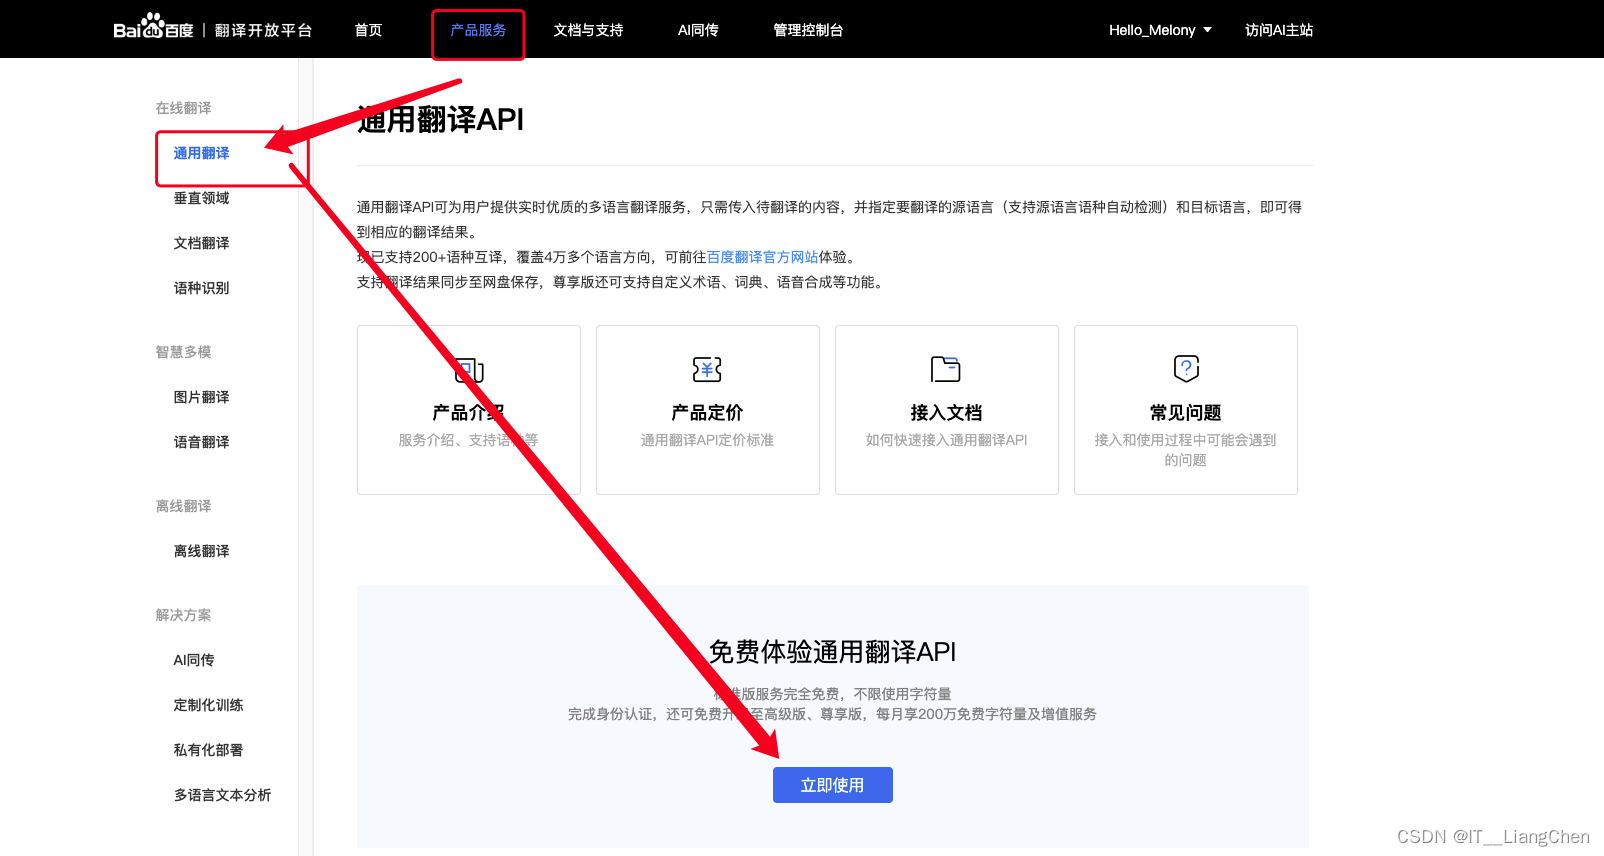The height and width of the screenshot is (856, 1604).
Task: Click the Baidu logo icon
Action: (x=153, y=27)
